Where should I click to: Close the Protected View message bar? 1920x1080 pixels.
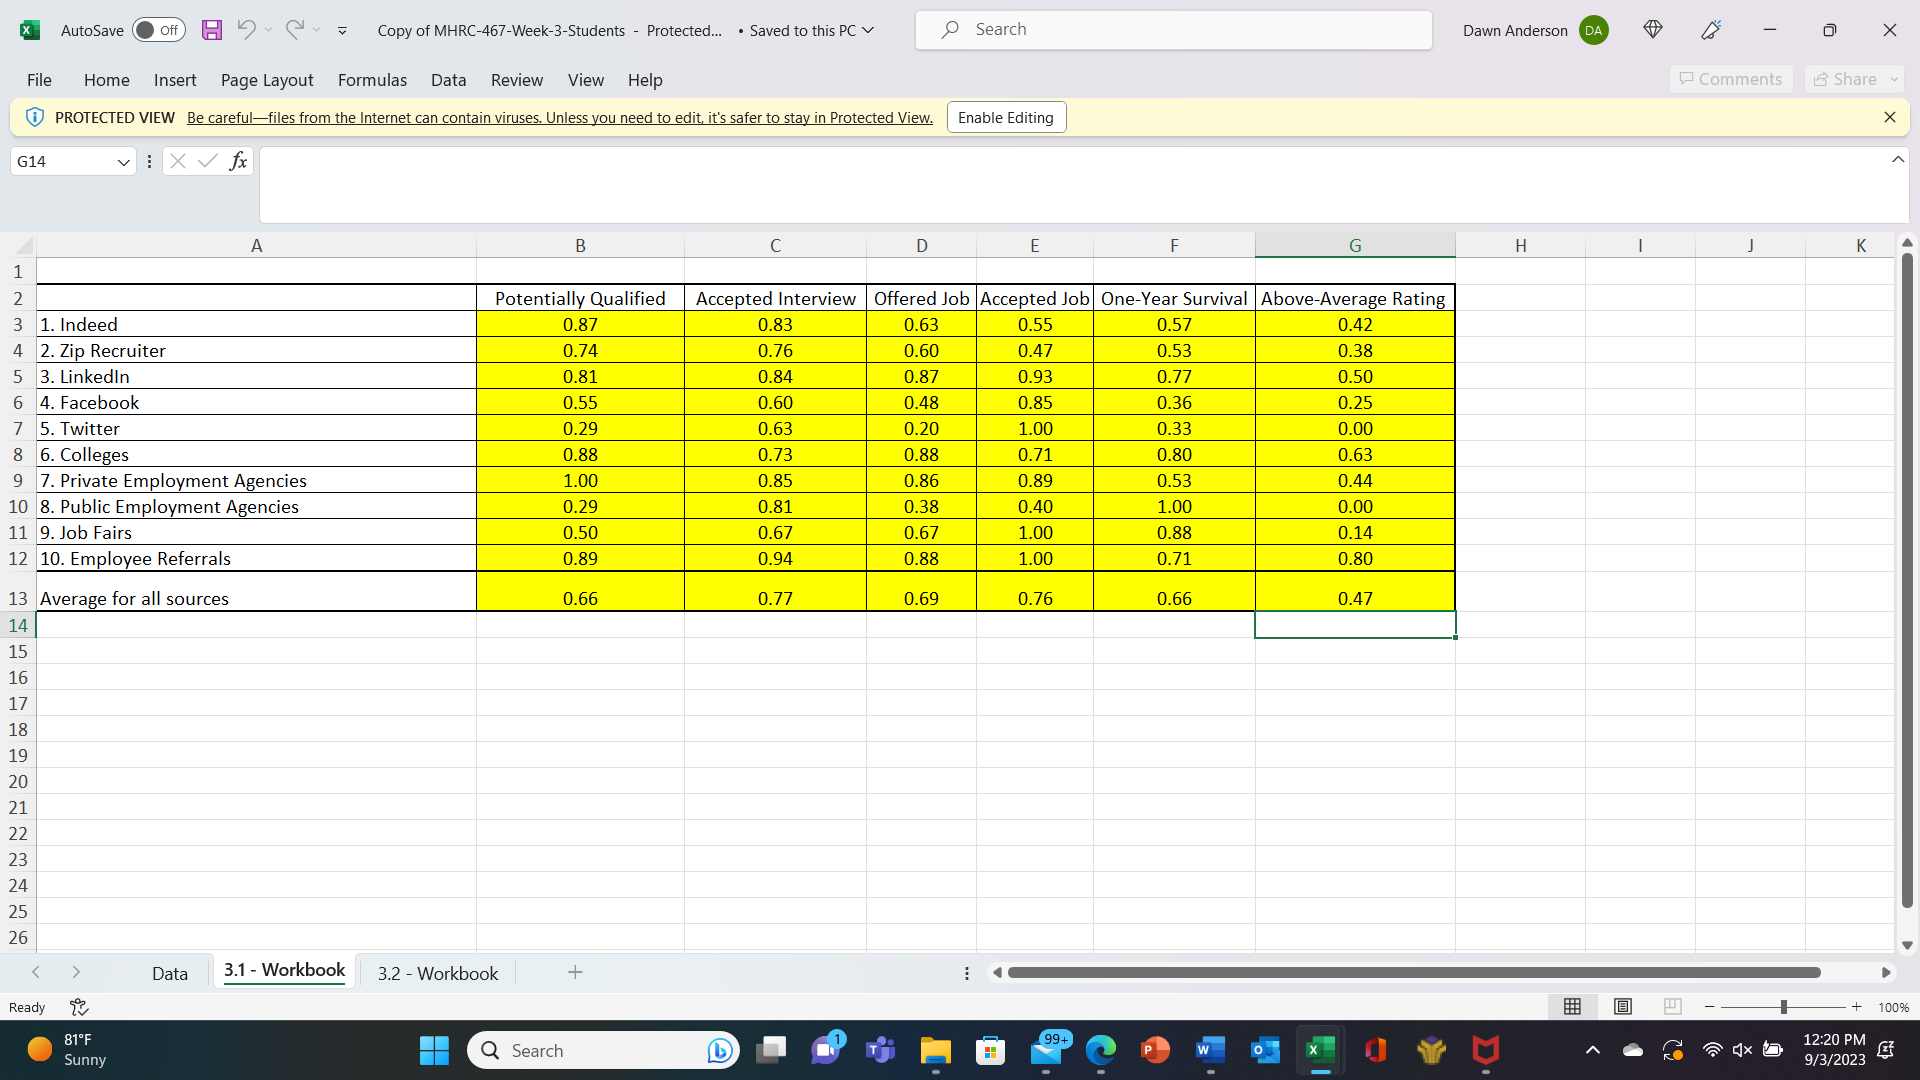pyautogui.click(x=1889, y=117)
